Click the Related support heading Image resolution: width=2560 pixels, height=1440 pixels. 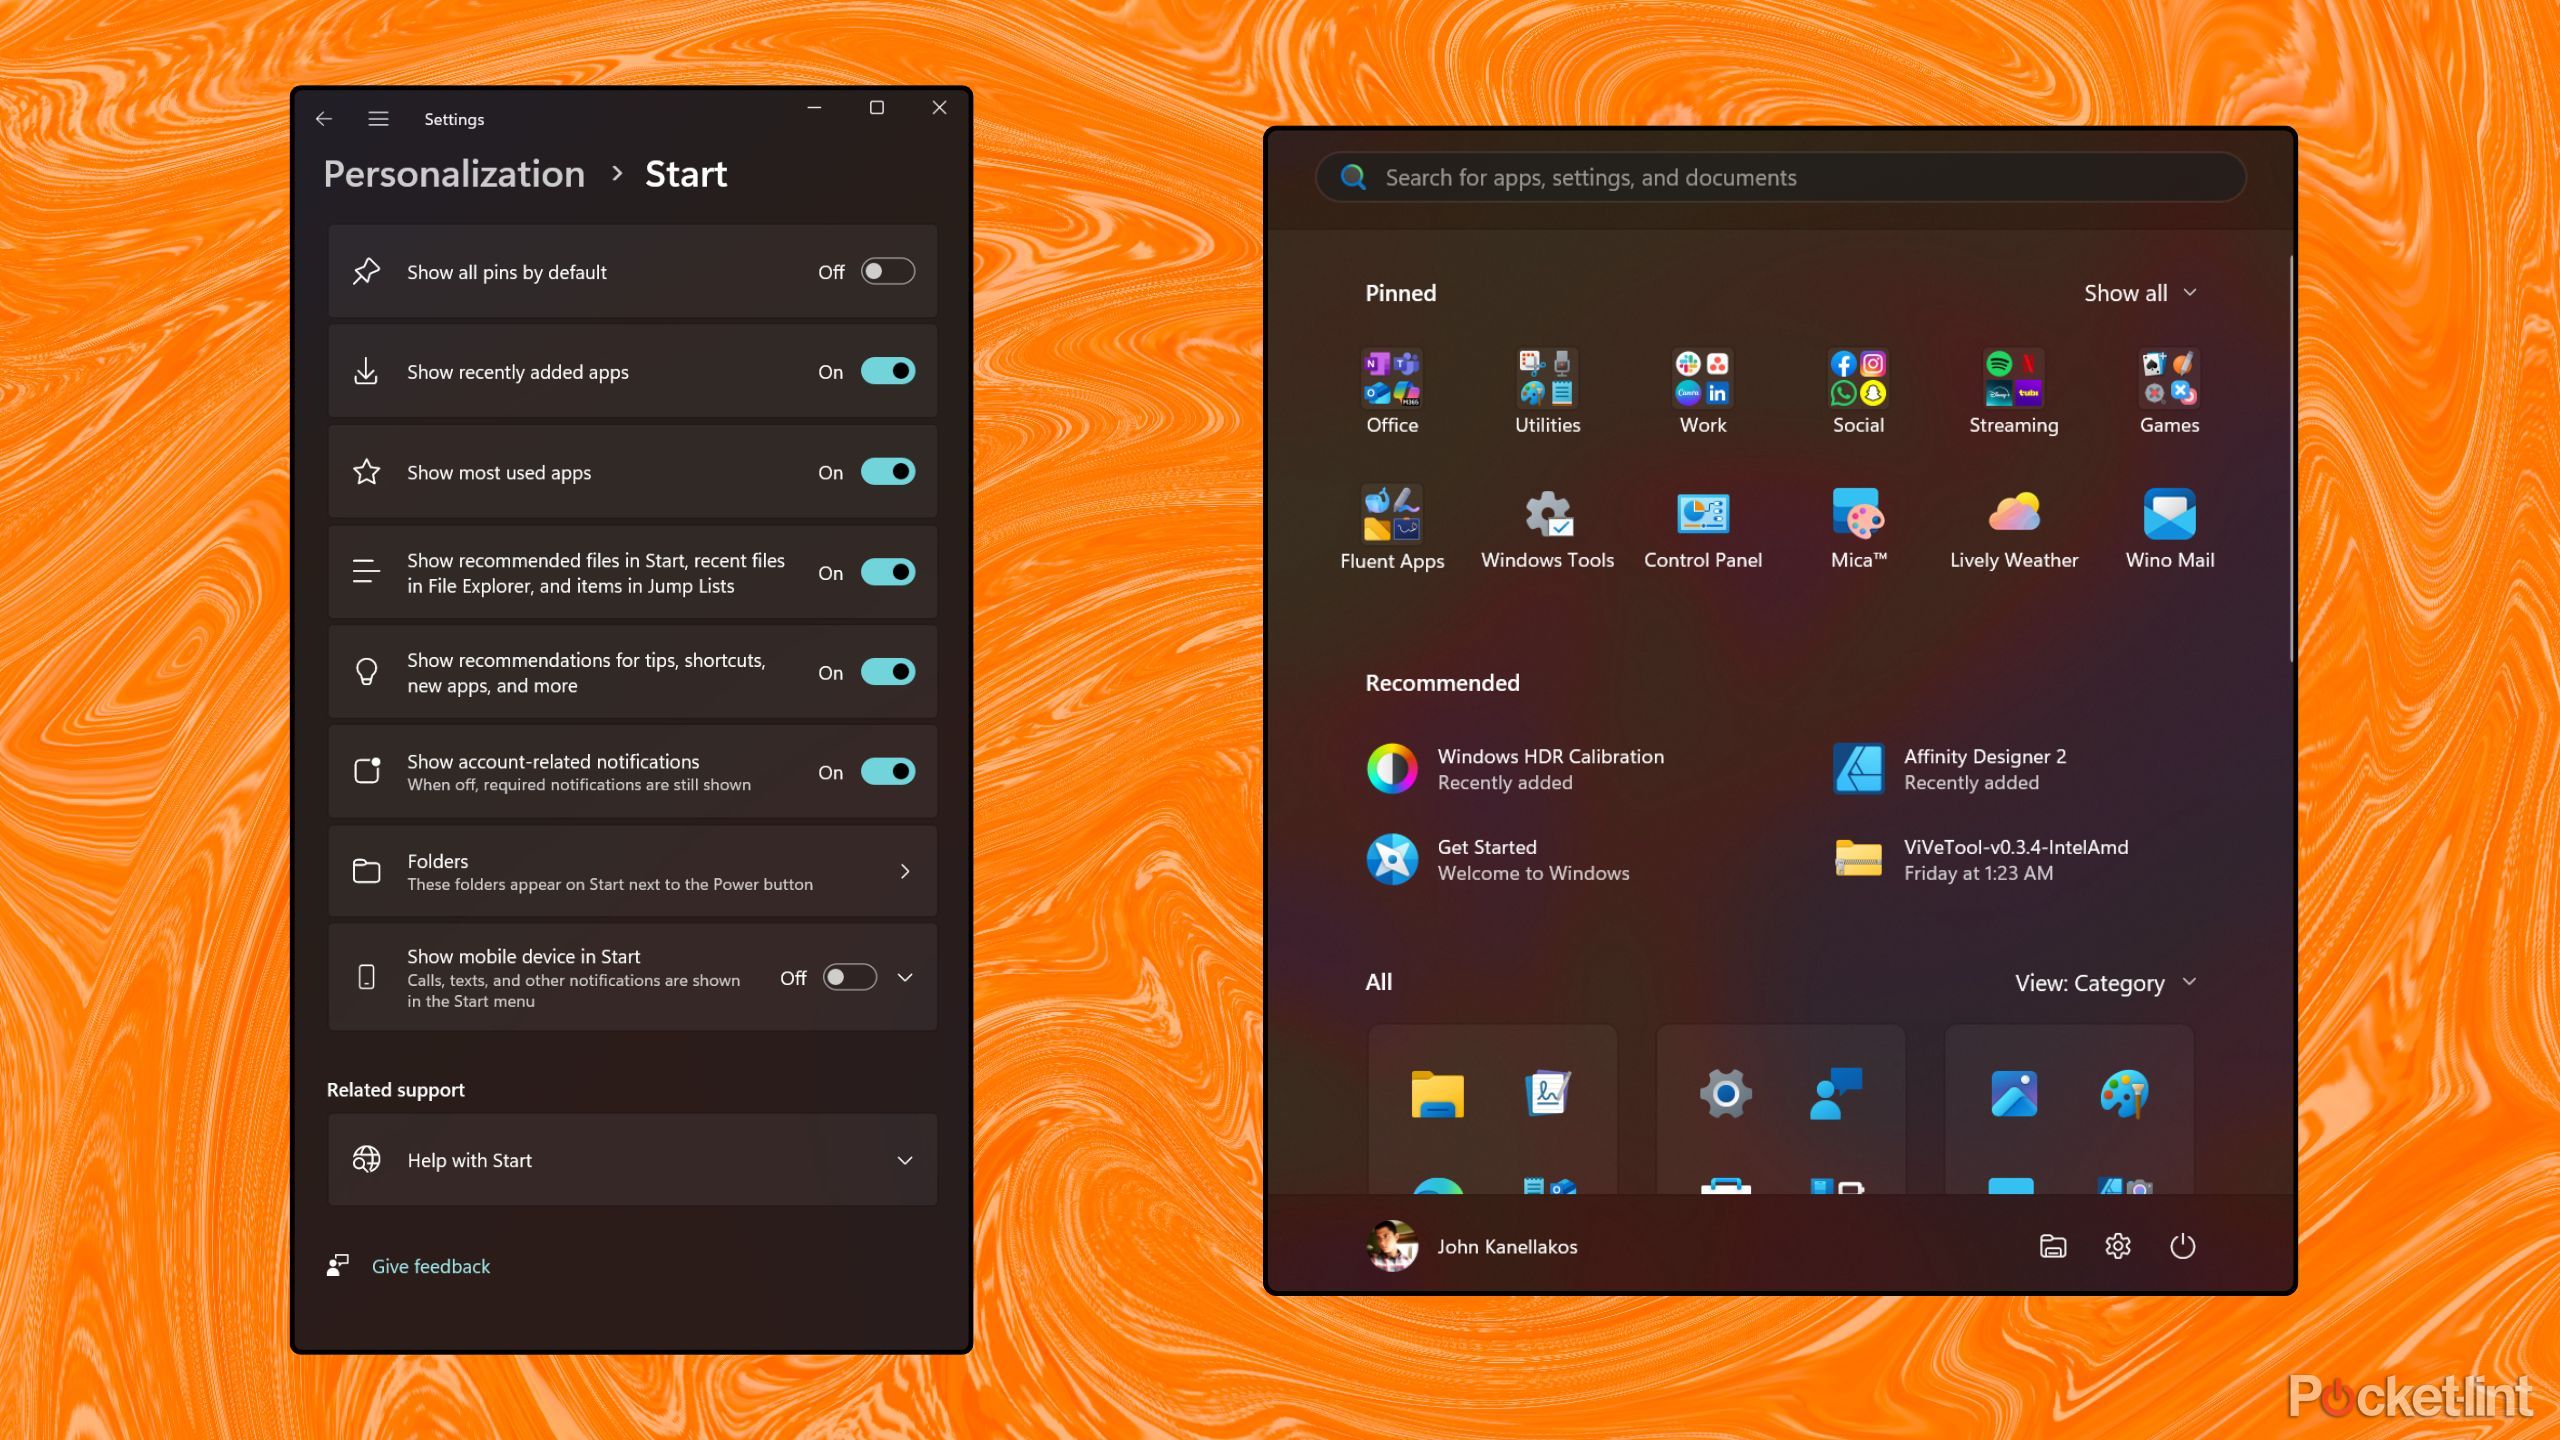pos(395,1090)
